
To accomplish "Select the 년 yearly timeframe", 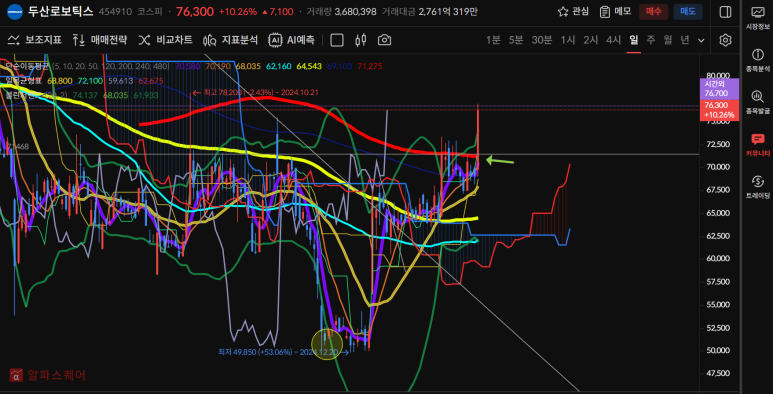I will coord(684,40).
